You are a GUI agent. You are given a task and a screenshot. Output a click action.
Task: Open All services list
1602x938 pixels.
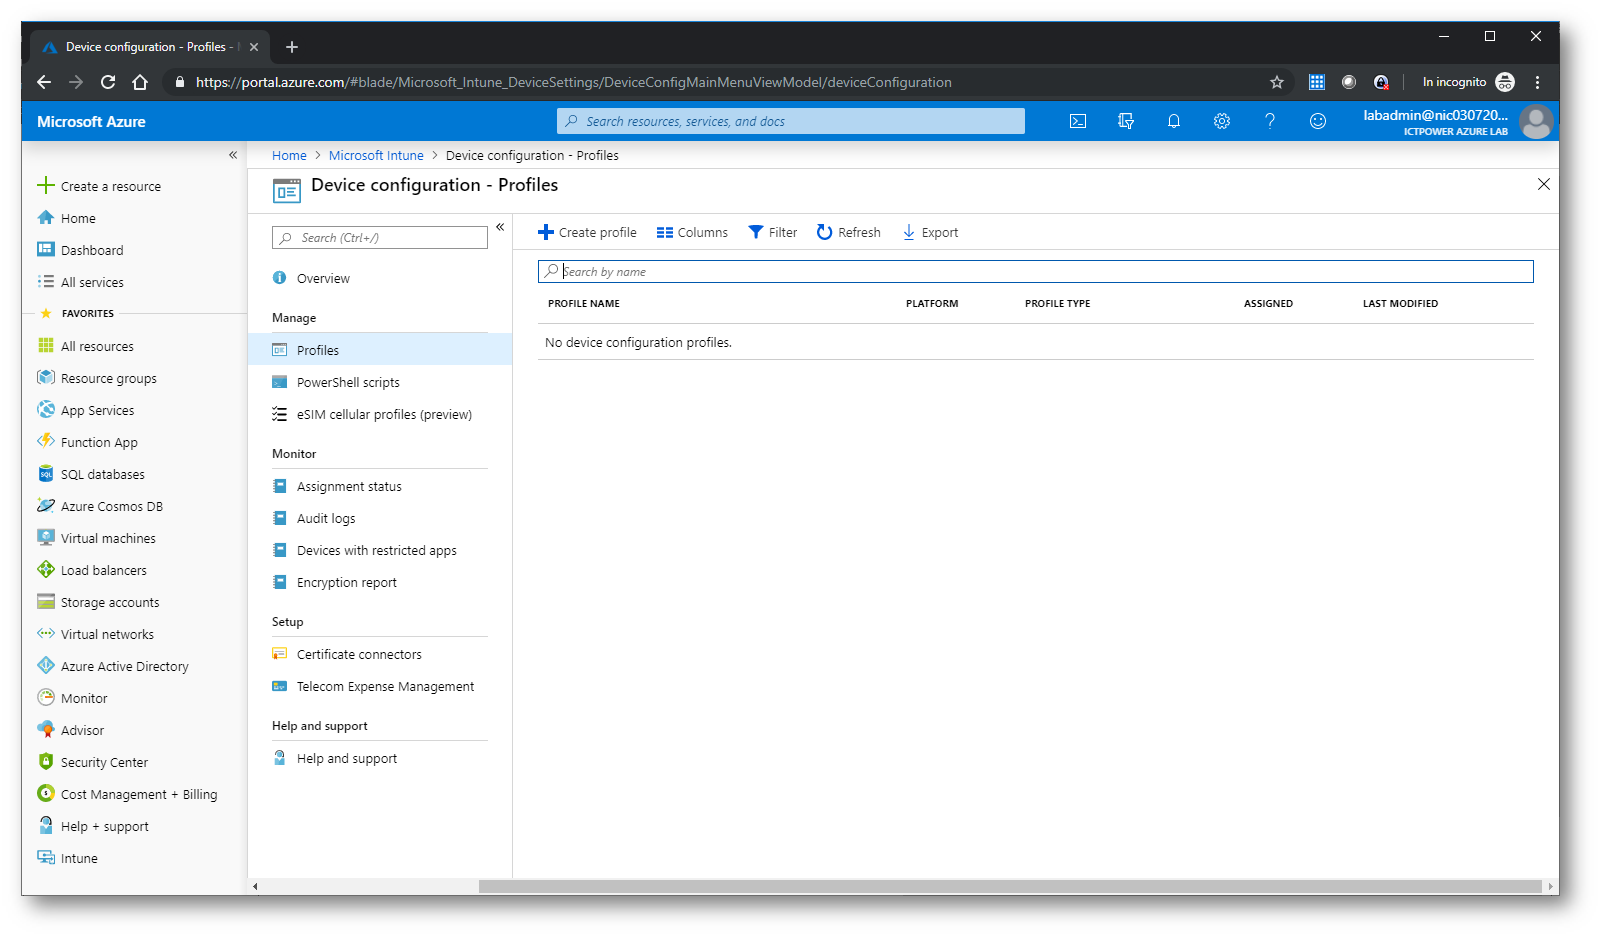point(92,282)
